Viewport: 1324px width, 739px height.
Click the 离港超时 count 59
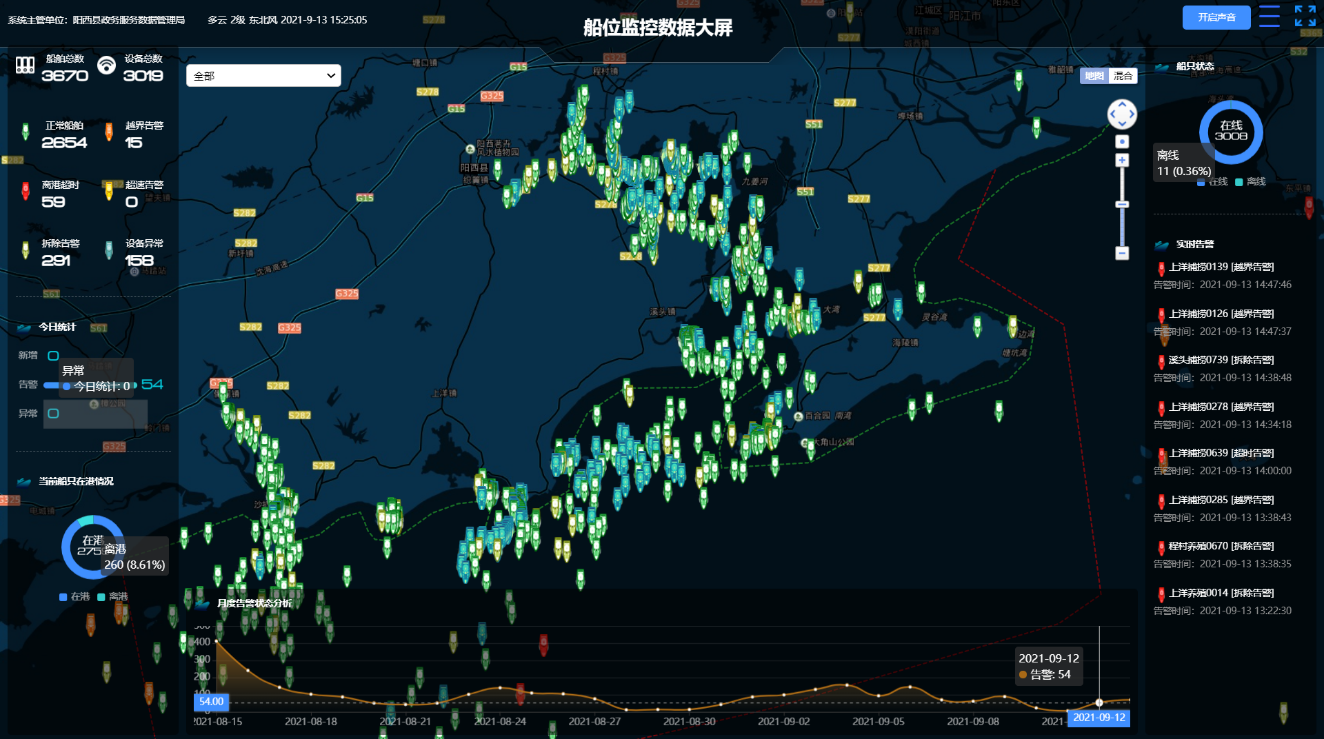pos(53,202)
